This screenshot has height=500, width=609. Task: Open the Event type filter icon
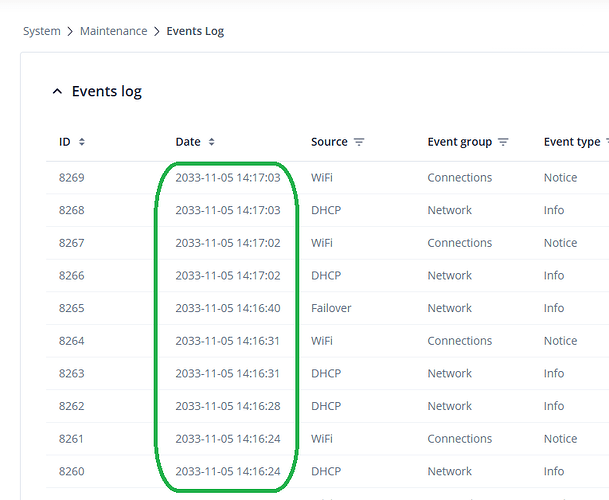(607, 142)
